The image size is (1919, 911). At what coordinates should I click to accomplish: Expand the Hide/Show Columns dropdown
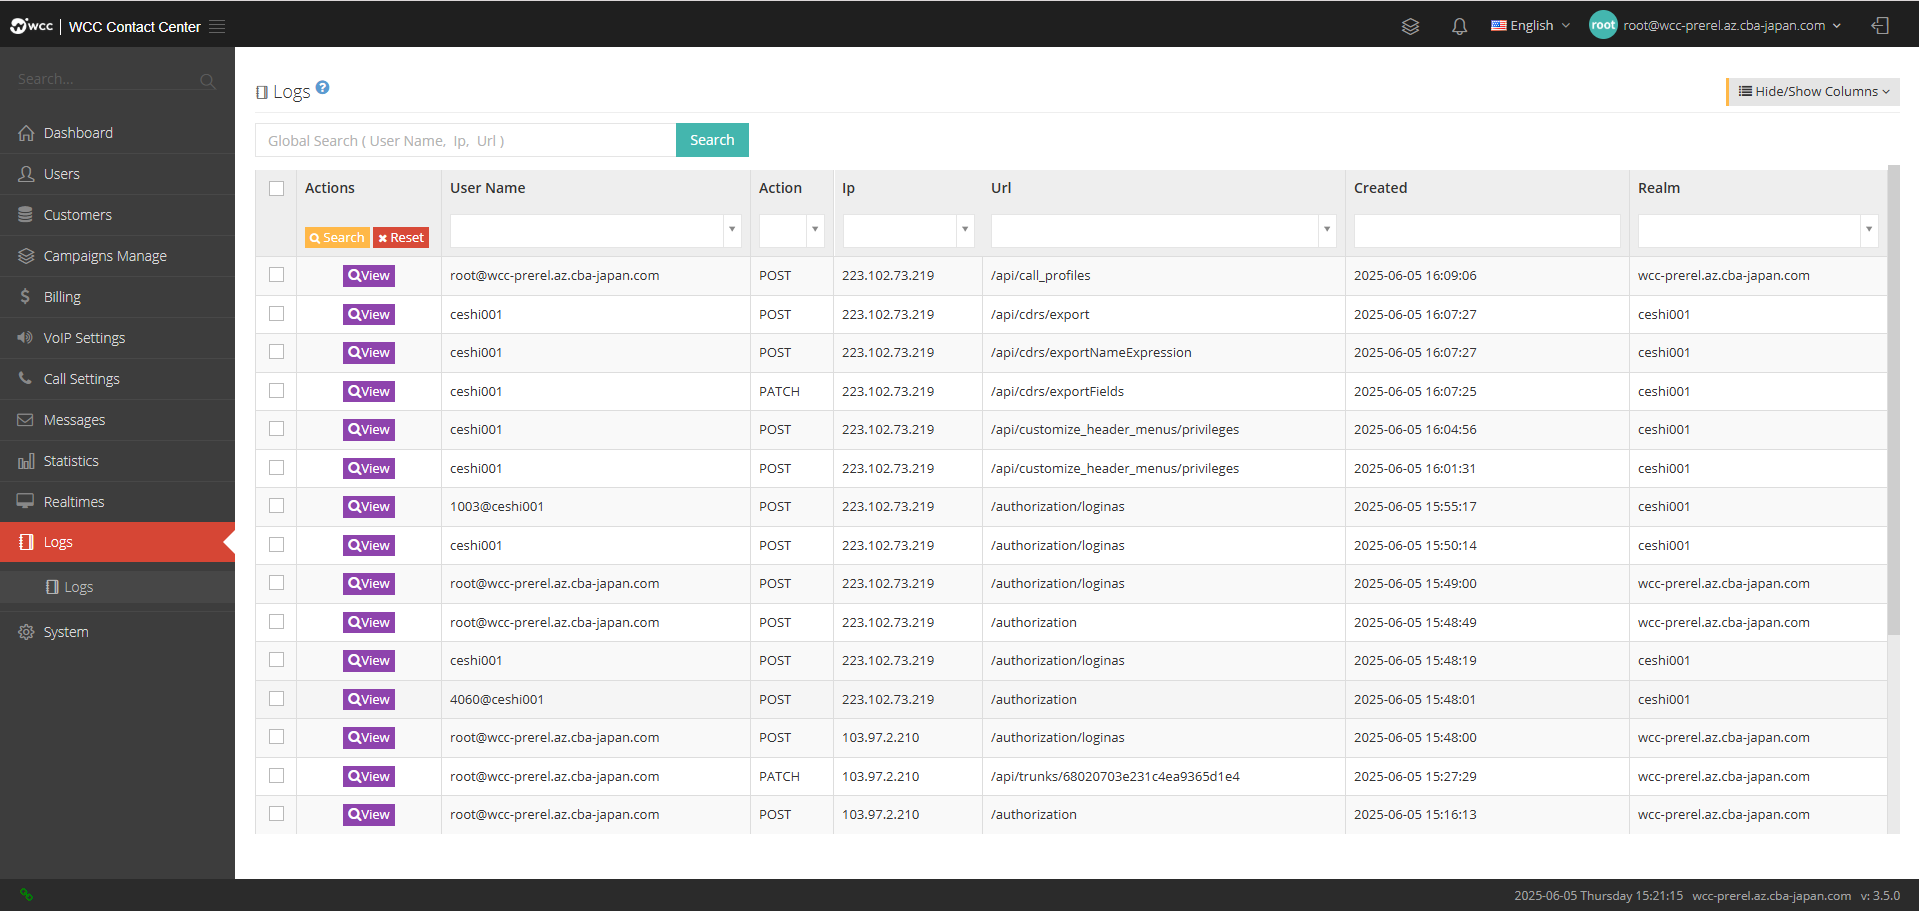click(x=1813, y=91)
